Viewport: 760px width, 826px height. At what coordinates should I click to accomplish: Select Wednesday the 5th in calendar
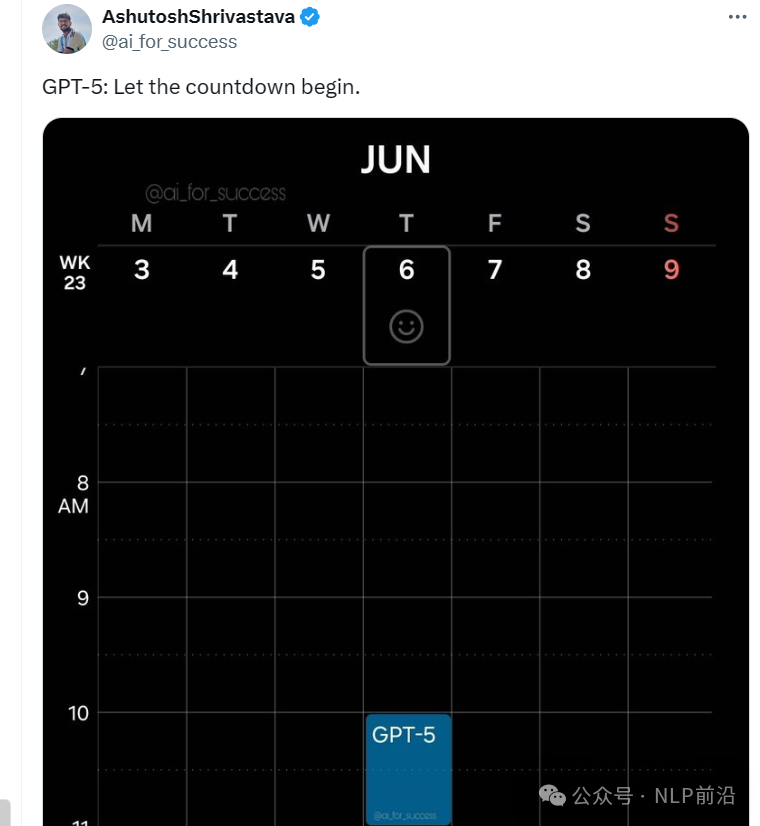318,270
